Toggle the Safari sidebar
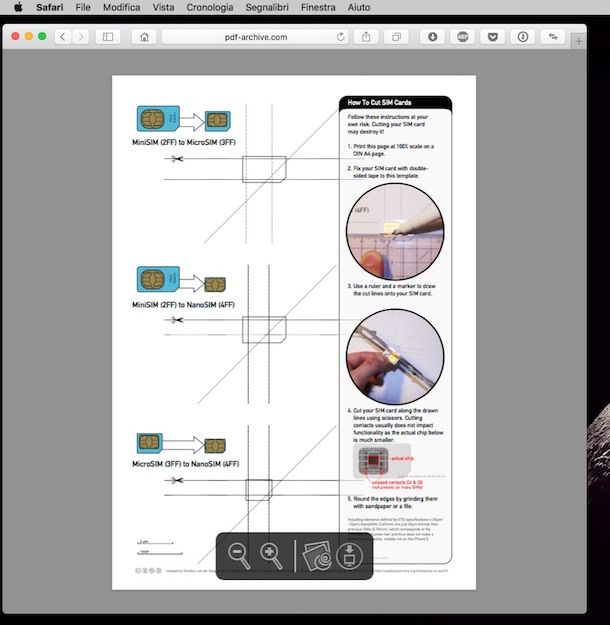The width and height of the screenshot is (610, 625). pyautogui.click(x=108, y=37)
